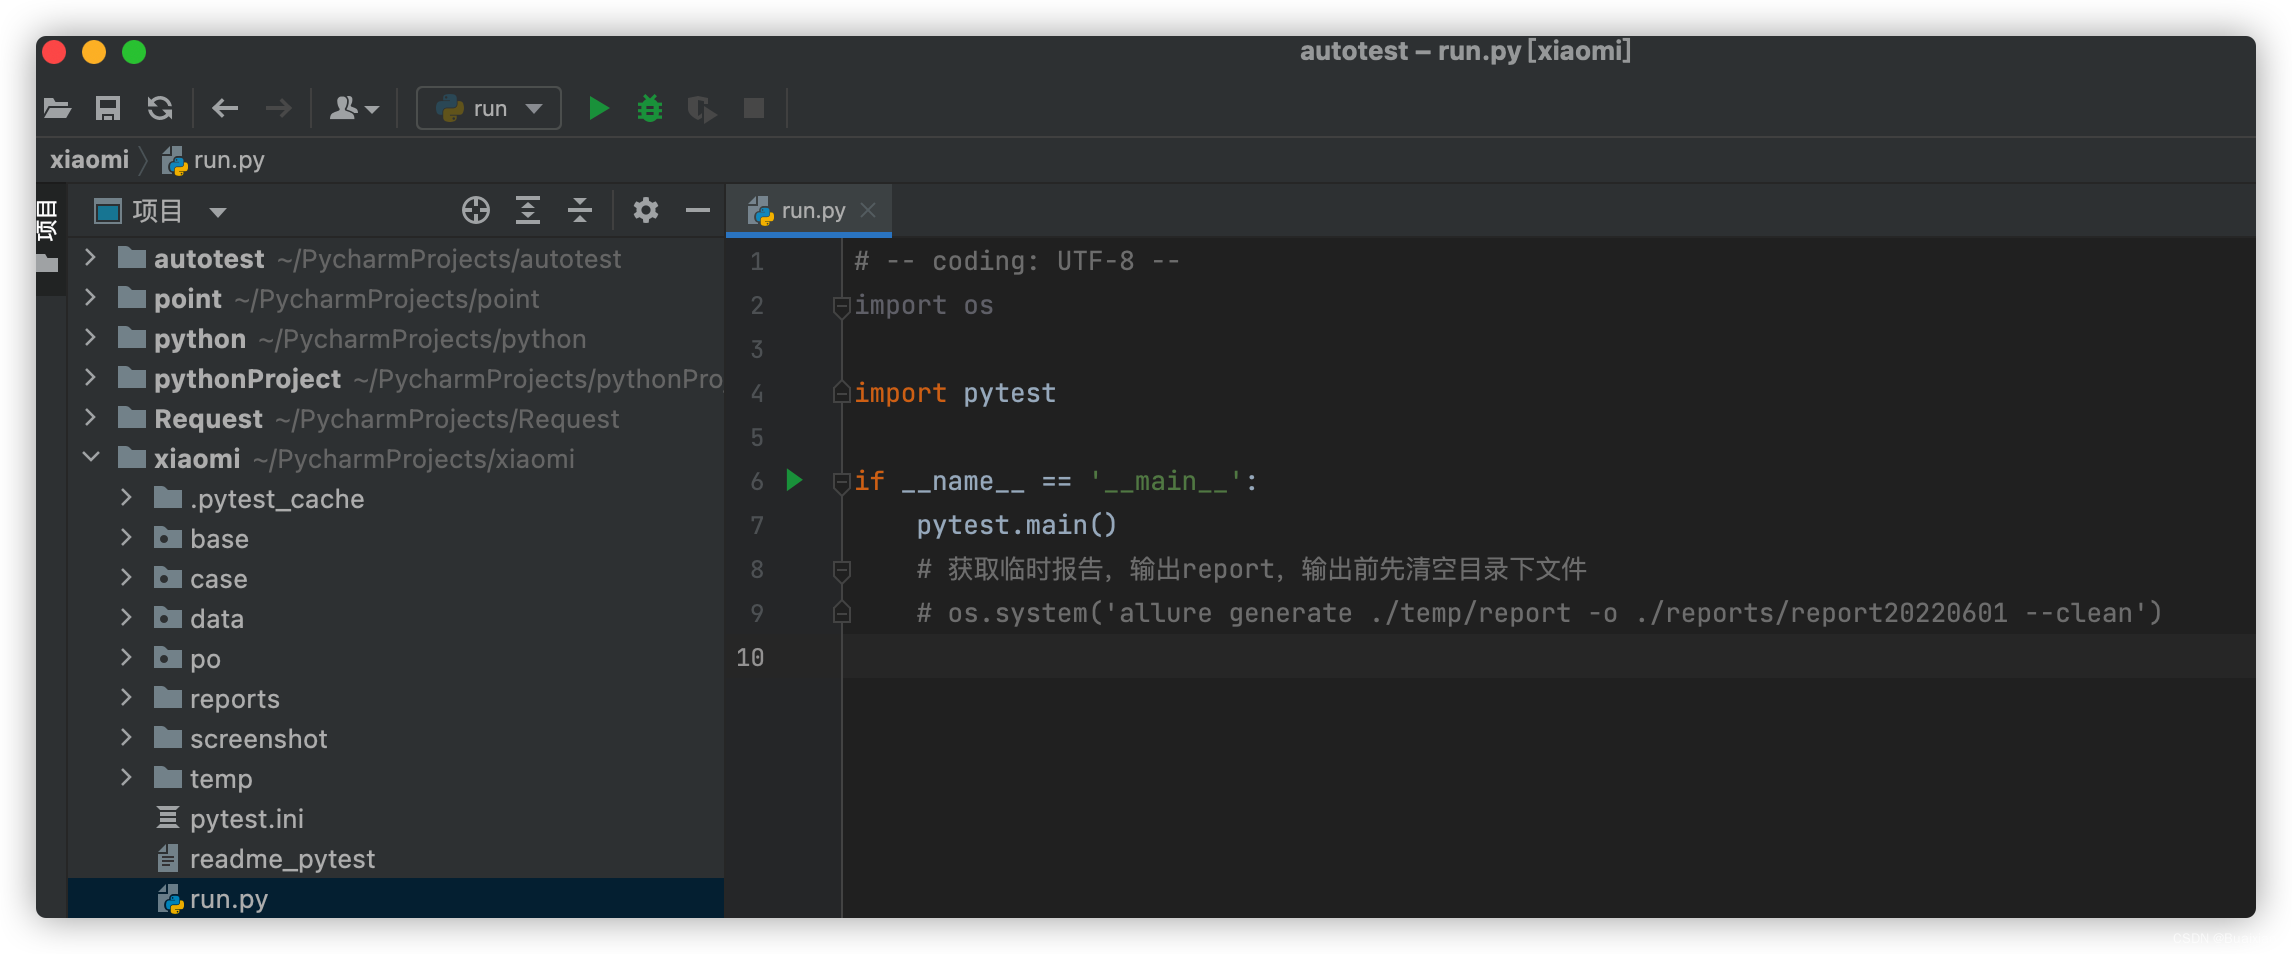Collapse the import os code fold at line 2
This screenshot has width=2292, height=954.
coord(840,307)
